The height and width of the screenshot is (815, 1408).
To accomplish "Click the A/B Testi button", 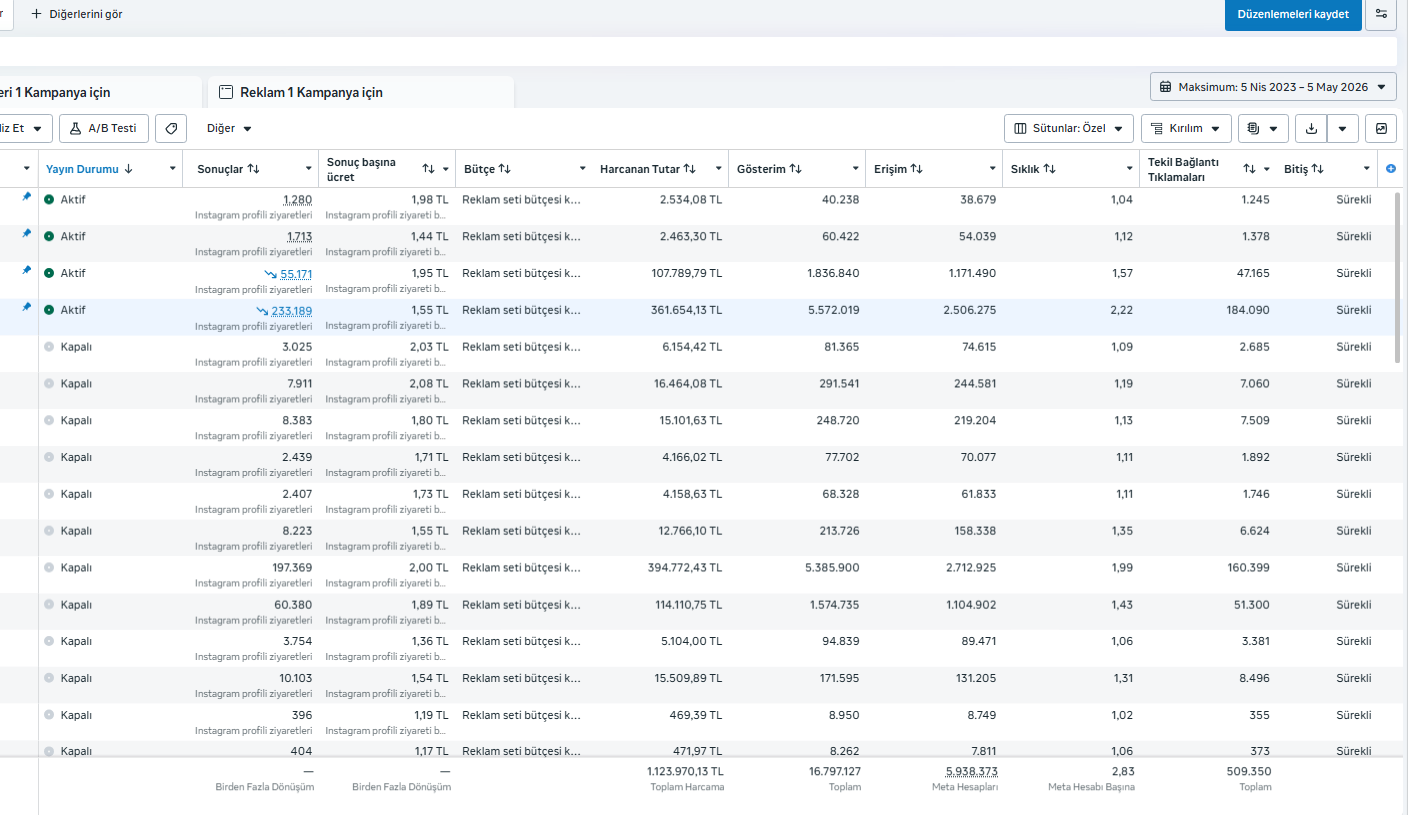I will click(x=104, y=128).
